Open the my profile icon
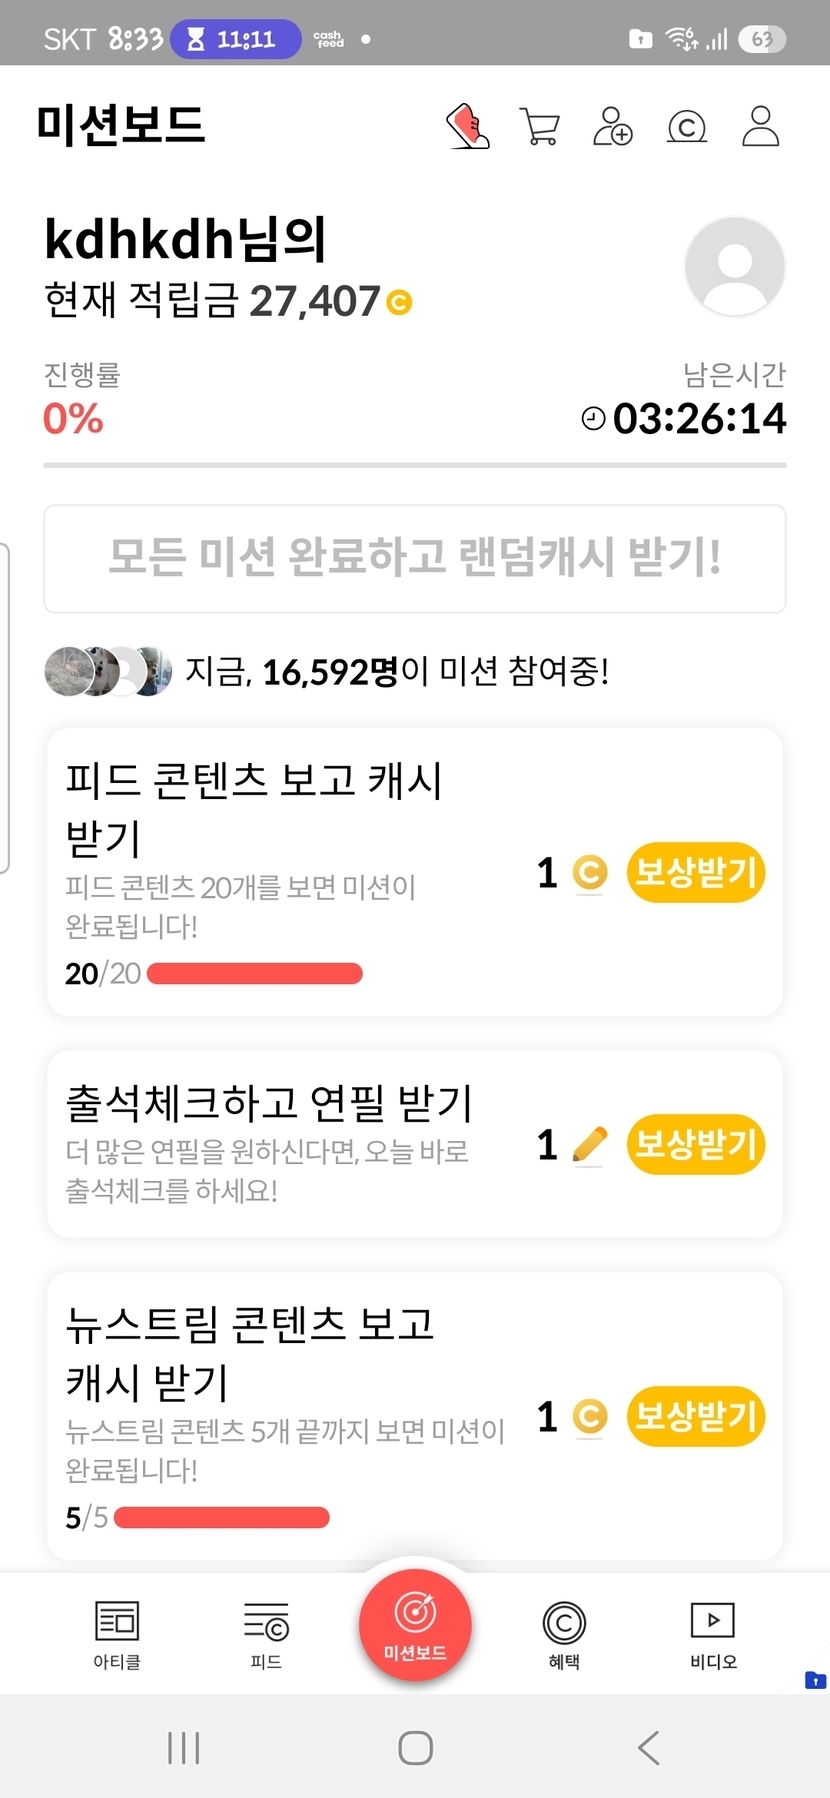Screen dimensions: 830x1798 click(760, 127)
